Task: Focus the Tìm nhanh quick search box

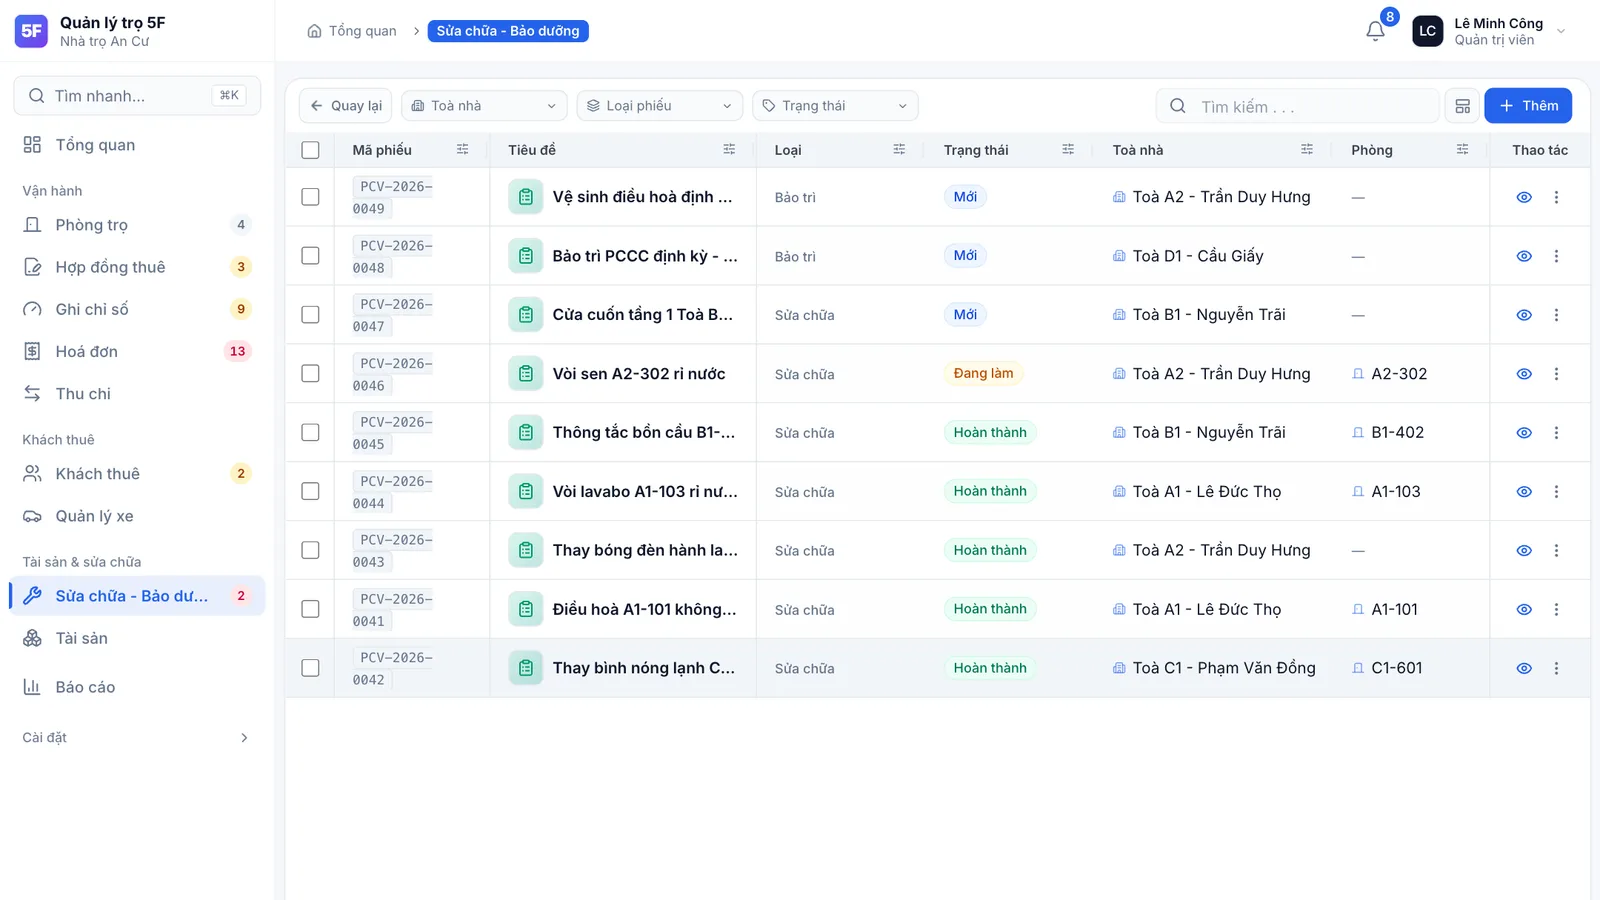Action: click(137, 96)
